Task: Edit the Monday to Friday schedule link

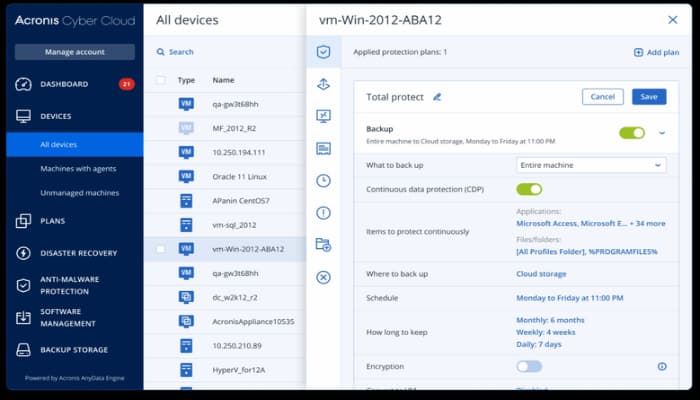Action: (570, 298)
